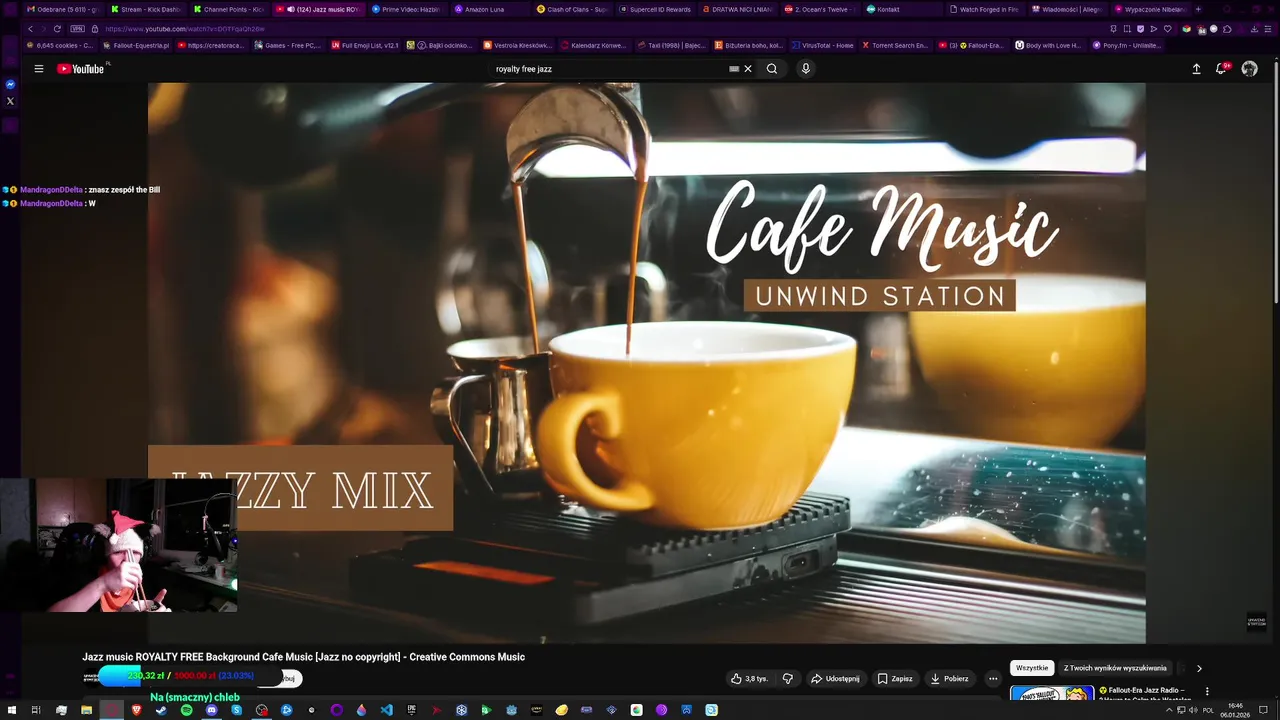Open the Fallout-Equestria.pl bookmark
This screenshot has height=720, width=1280.
pyautogui.click(x=136, y=45)
